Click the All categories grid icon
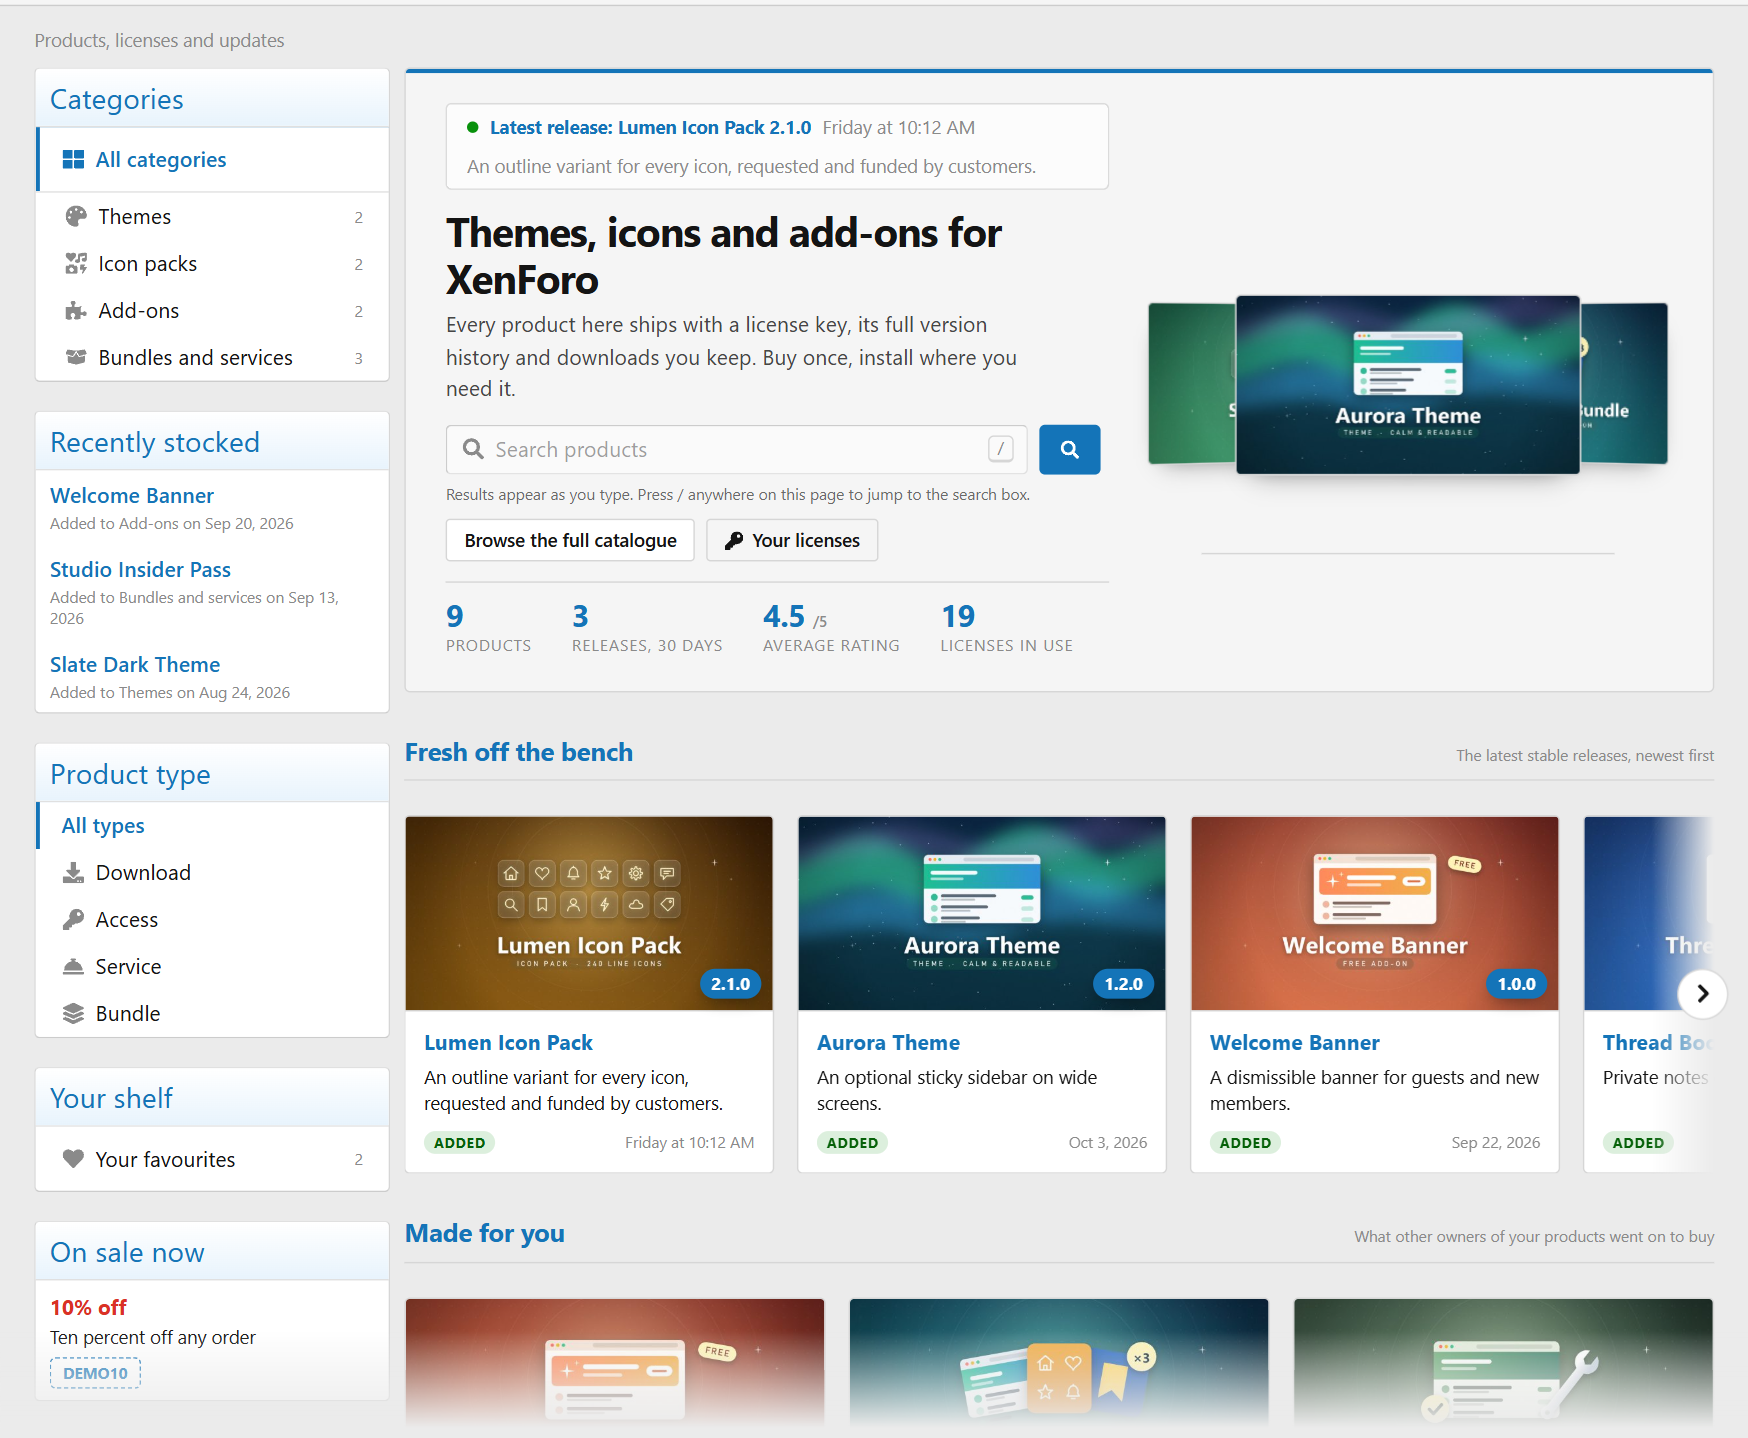This screenshot has width=1748, height=1438. pos(73,160)
